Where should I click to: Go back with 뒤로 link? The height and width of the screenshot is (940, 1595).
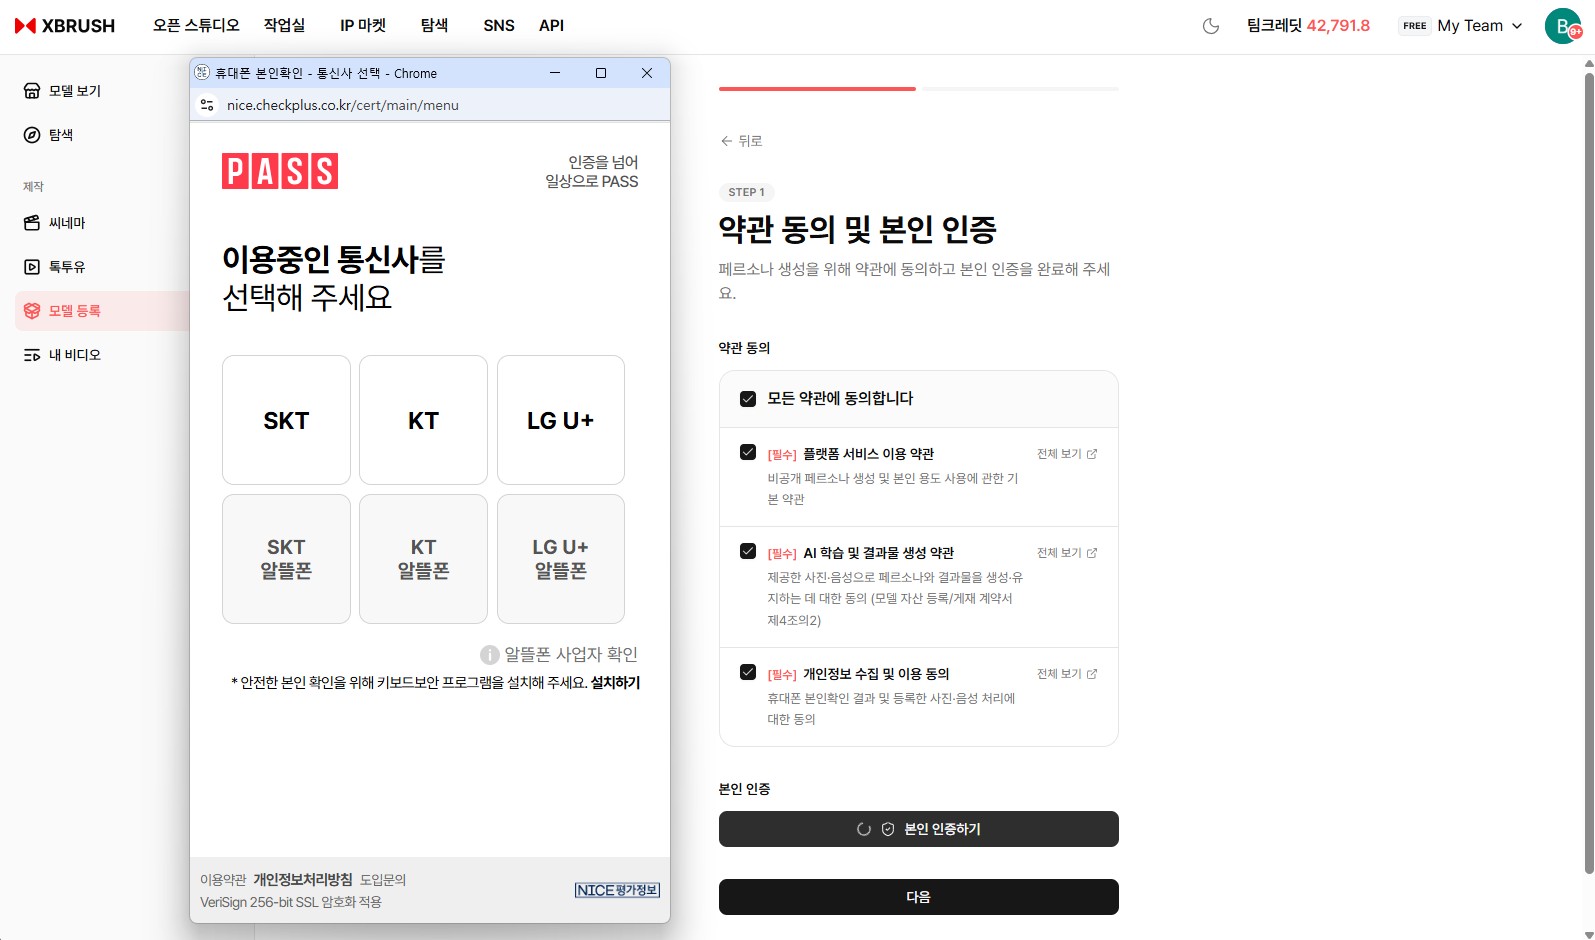click(741, 141)
